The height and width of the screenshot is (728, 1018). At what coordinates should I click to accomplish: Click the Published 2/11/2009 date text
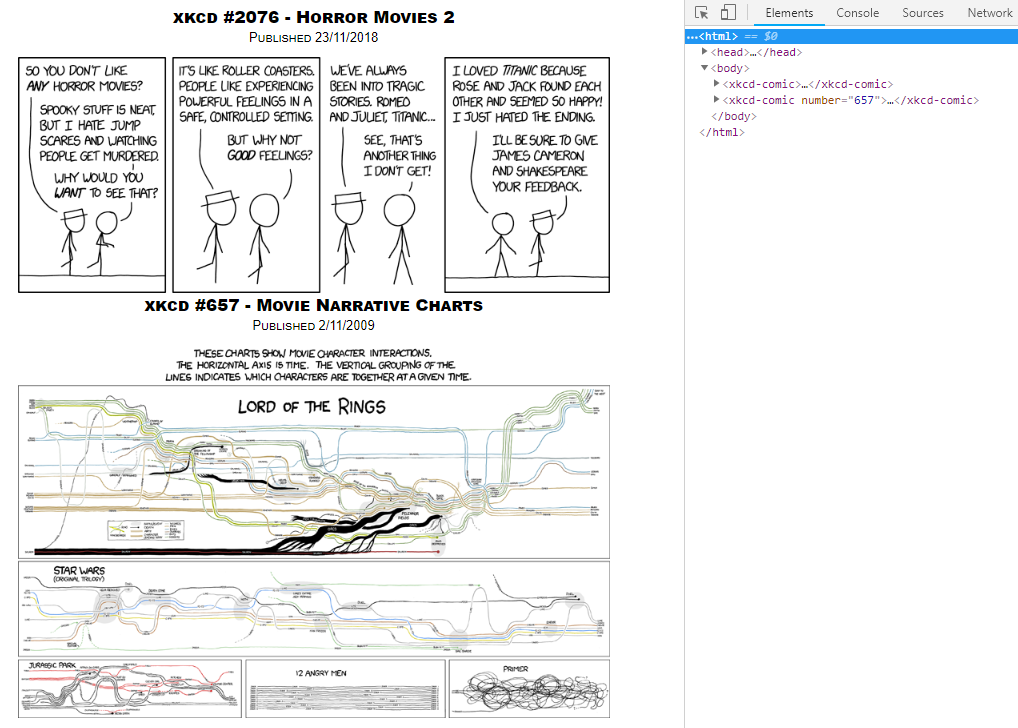pyautogui.click(x=314, y=325)
